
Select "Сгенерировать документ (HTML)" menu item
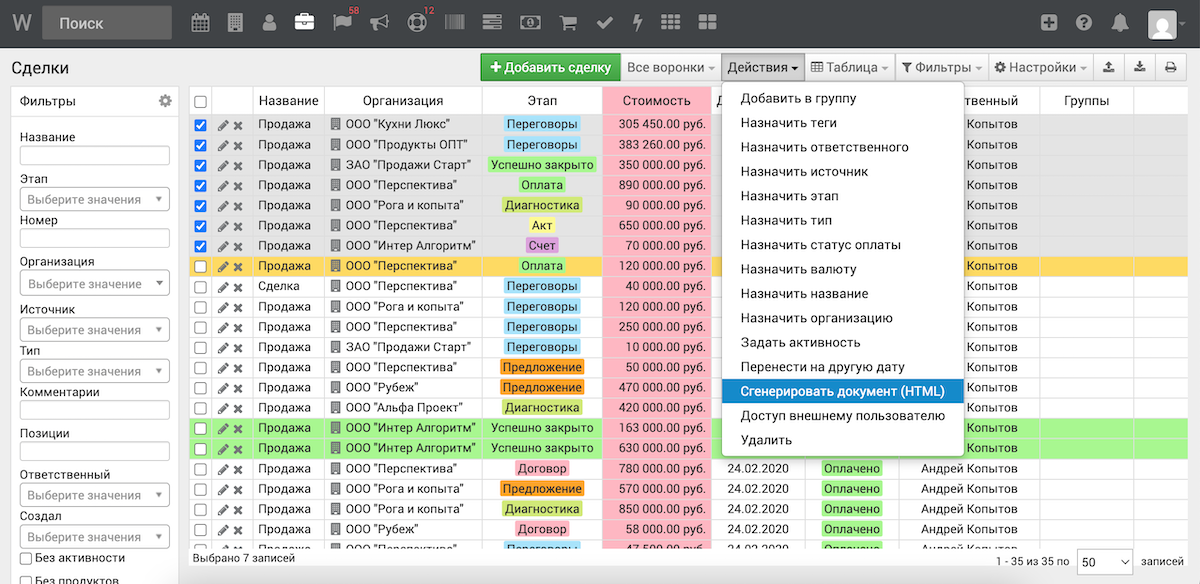click(x=842, y=391)
